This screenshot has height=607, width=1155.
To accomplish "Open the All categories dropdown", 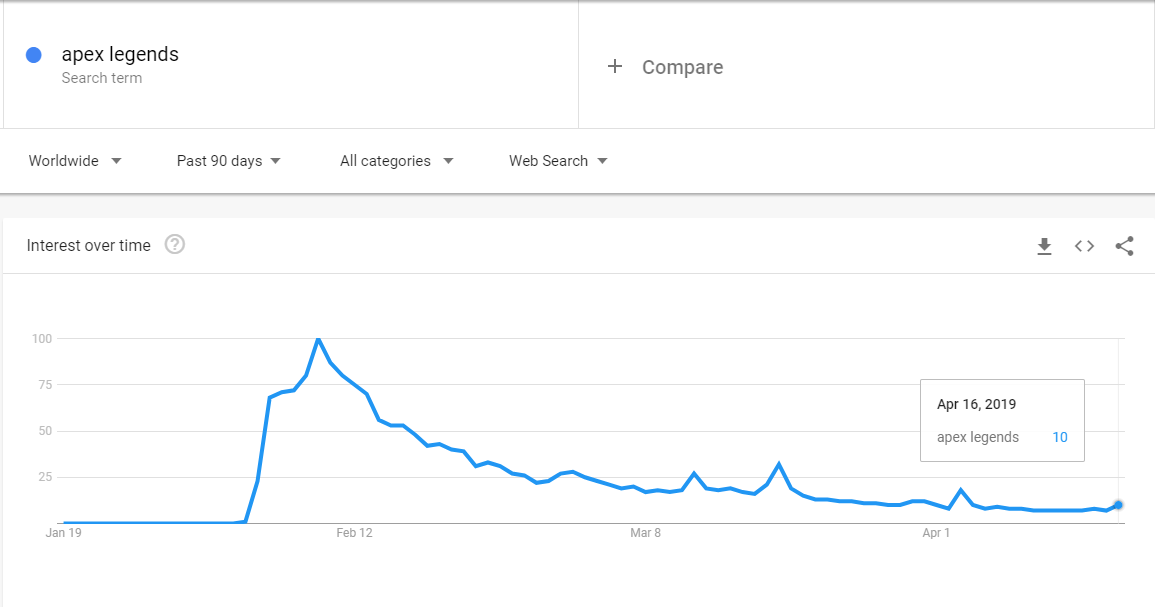I will pos(396,161).
